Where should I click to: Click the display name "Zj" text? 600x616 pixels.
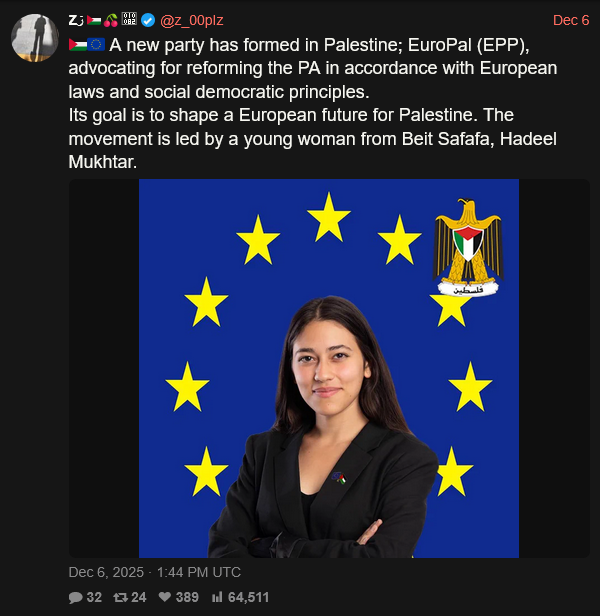tap(76, 20)
